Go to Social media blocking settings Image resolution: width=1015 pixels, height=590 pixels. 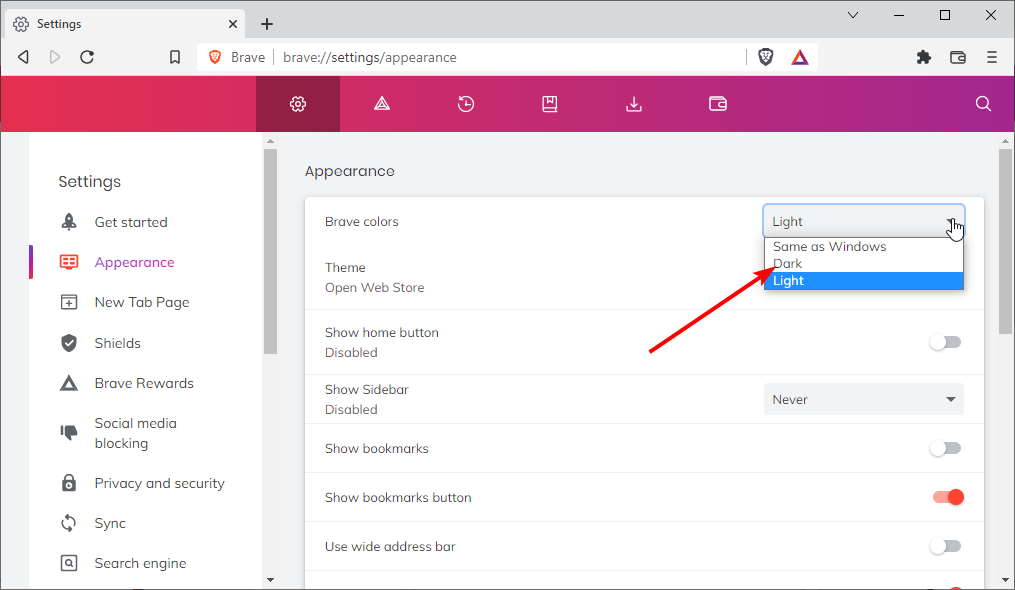pos(135,433)
